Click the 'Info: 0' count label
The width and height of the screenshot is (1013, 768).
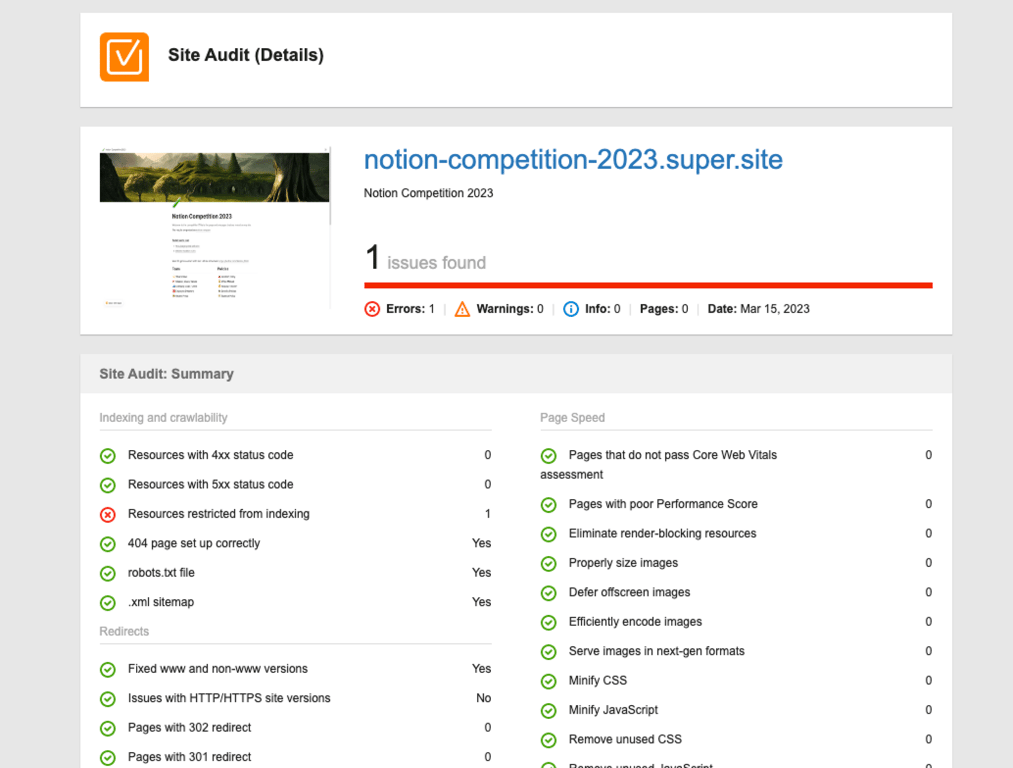click(x=603, y=309)
